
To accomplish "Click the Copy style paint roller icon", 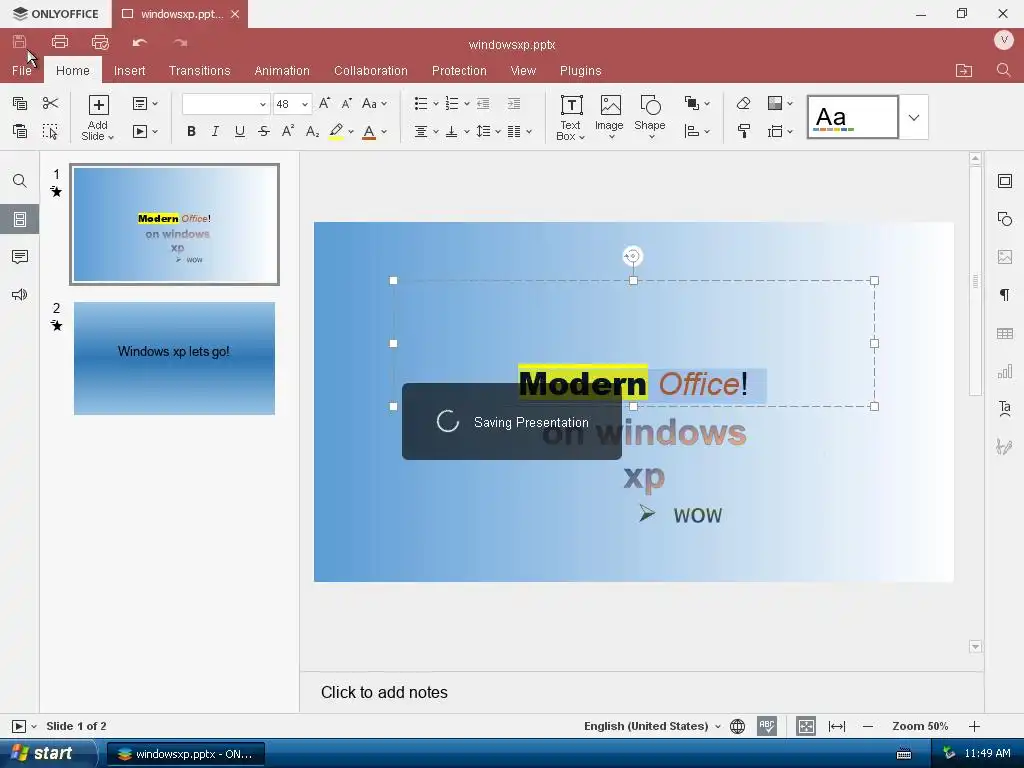I will point(743,131).
